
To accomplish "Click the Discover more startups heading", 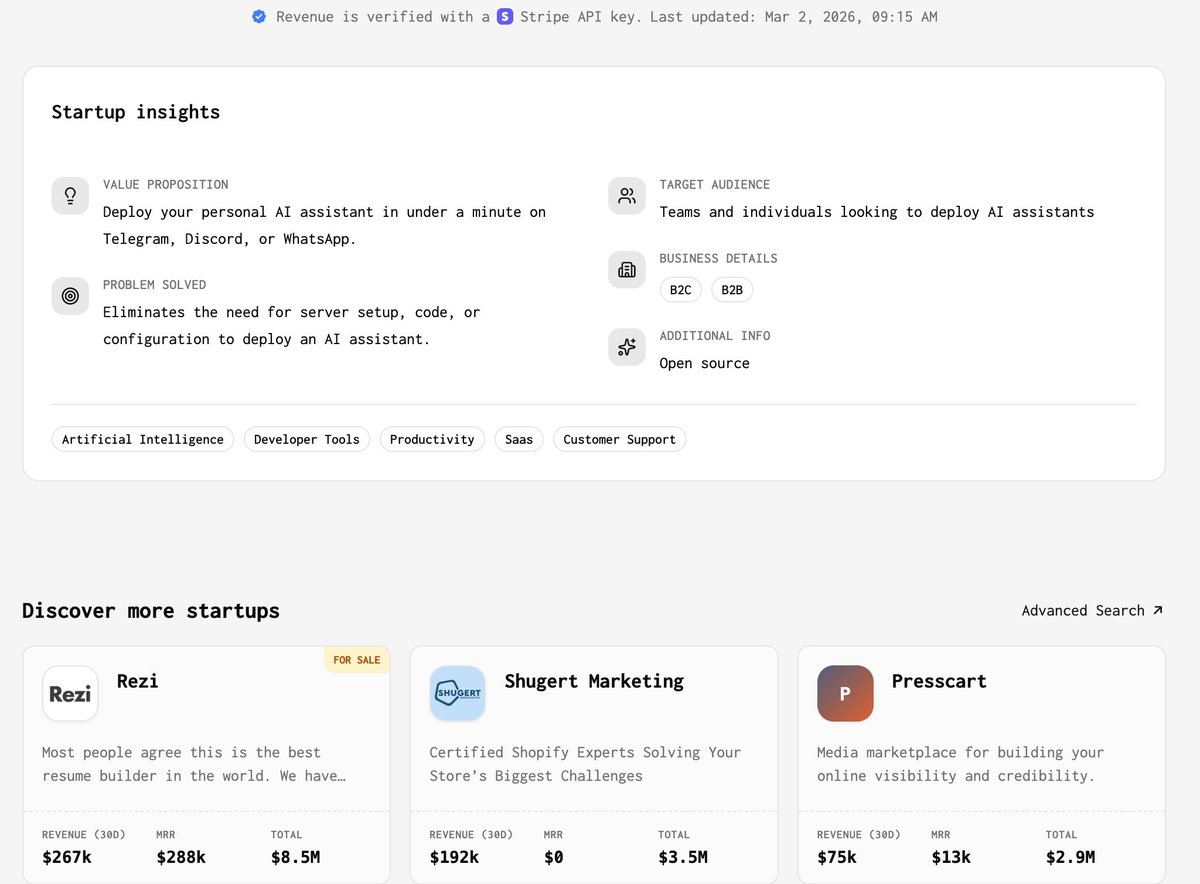I will pos(151,610).
